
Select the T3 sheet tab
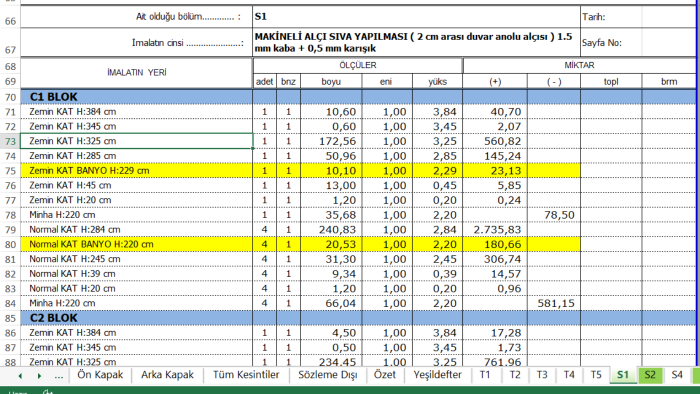(542, 375)
